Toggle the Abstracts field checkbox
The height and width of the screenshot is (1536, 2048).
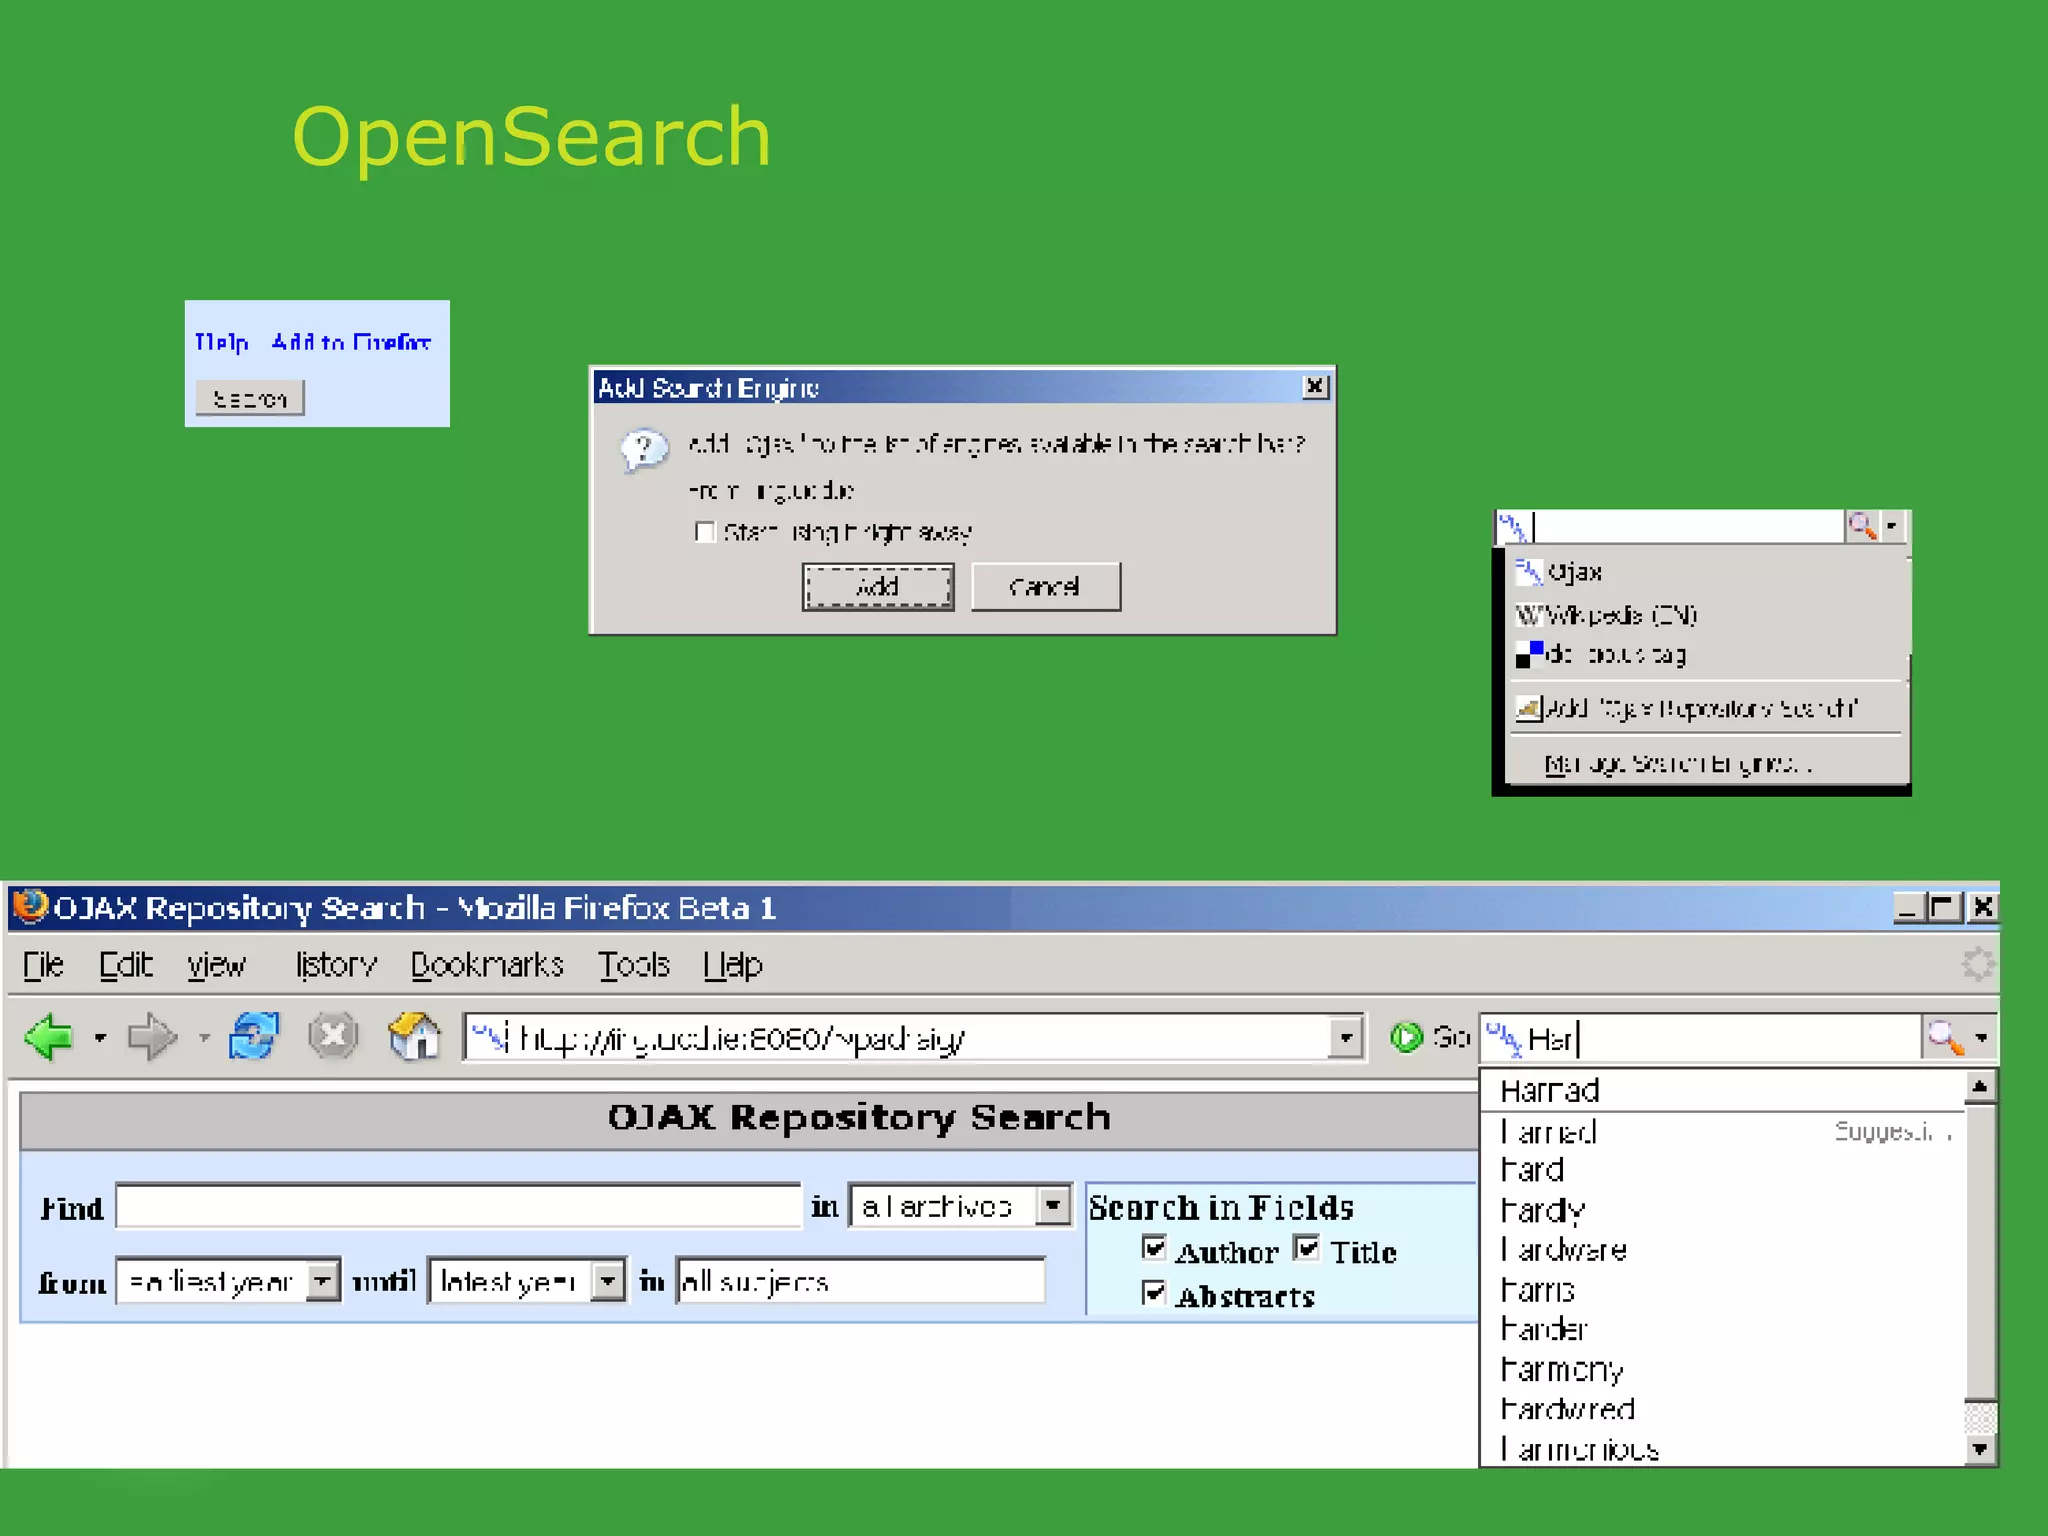[x=1154, y=1293]
